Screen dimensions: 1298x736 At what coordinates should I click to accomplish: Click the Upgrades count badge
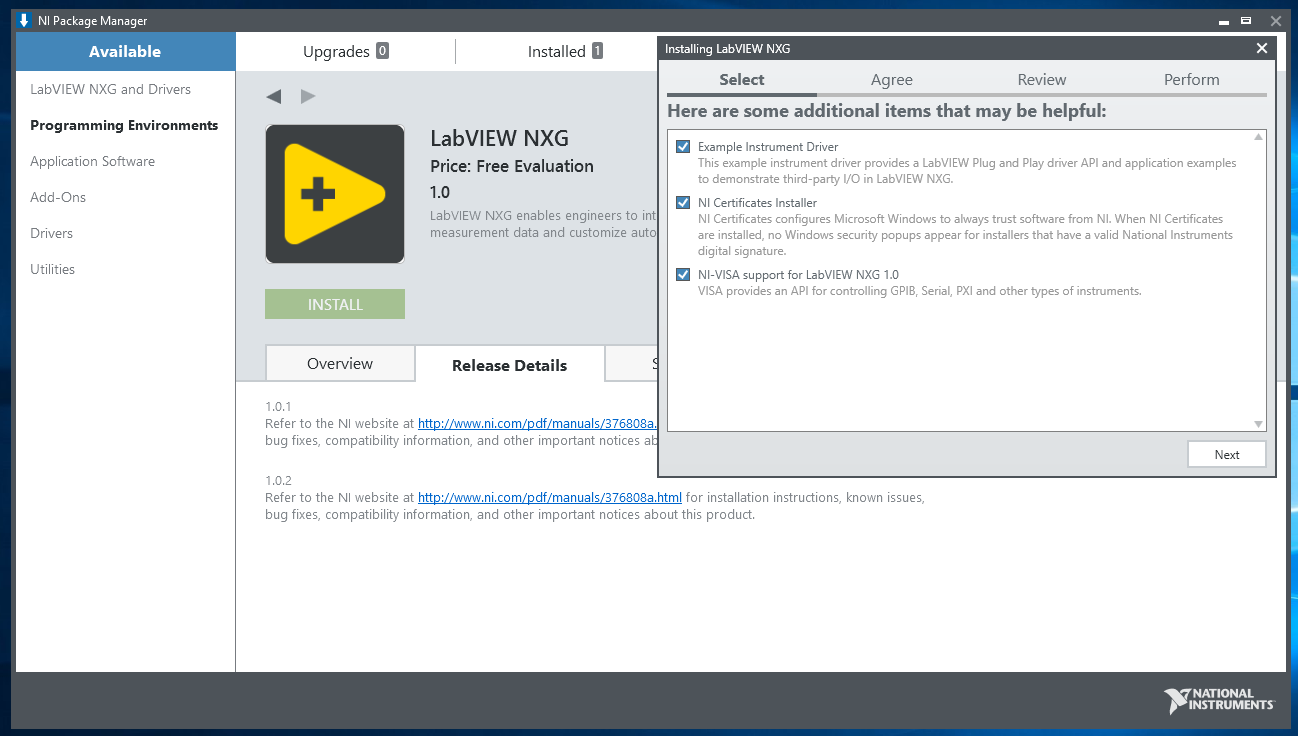click(x=382, y=51)
